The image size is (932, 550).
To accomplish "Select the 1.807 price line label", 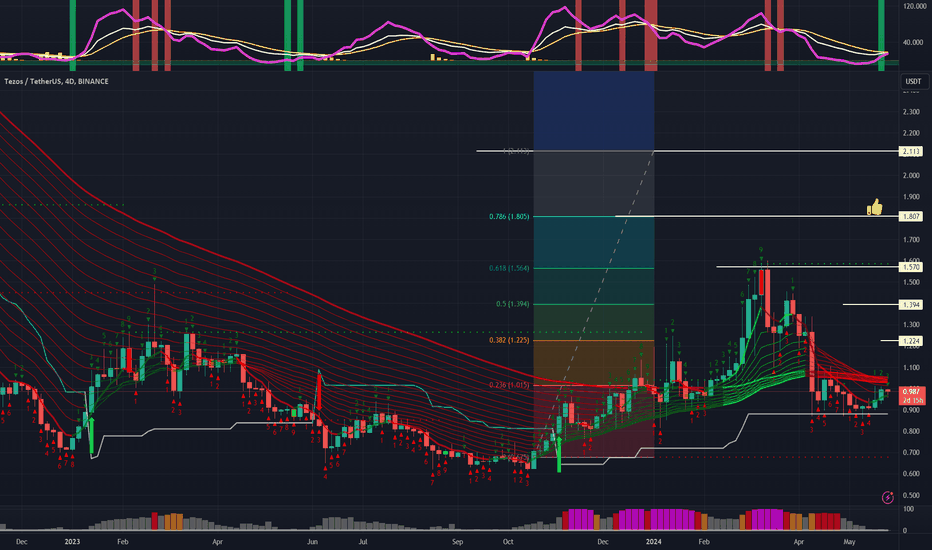I will pyautogui.click(x=911, y=216).
